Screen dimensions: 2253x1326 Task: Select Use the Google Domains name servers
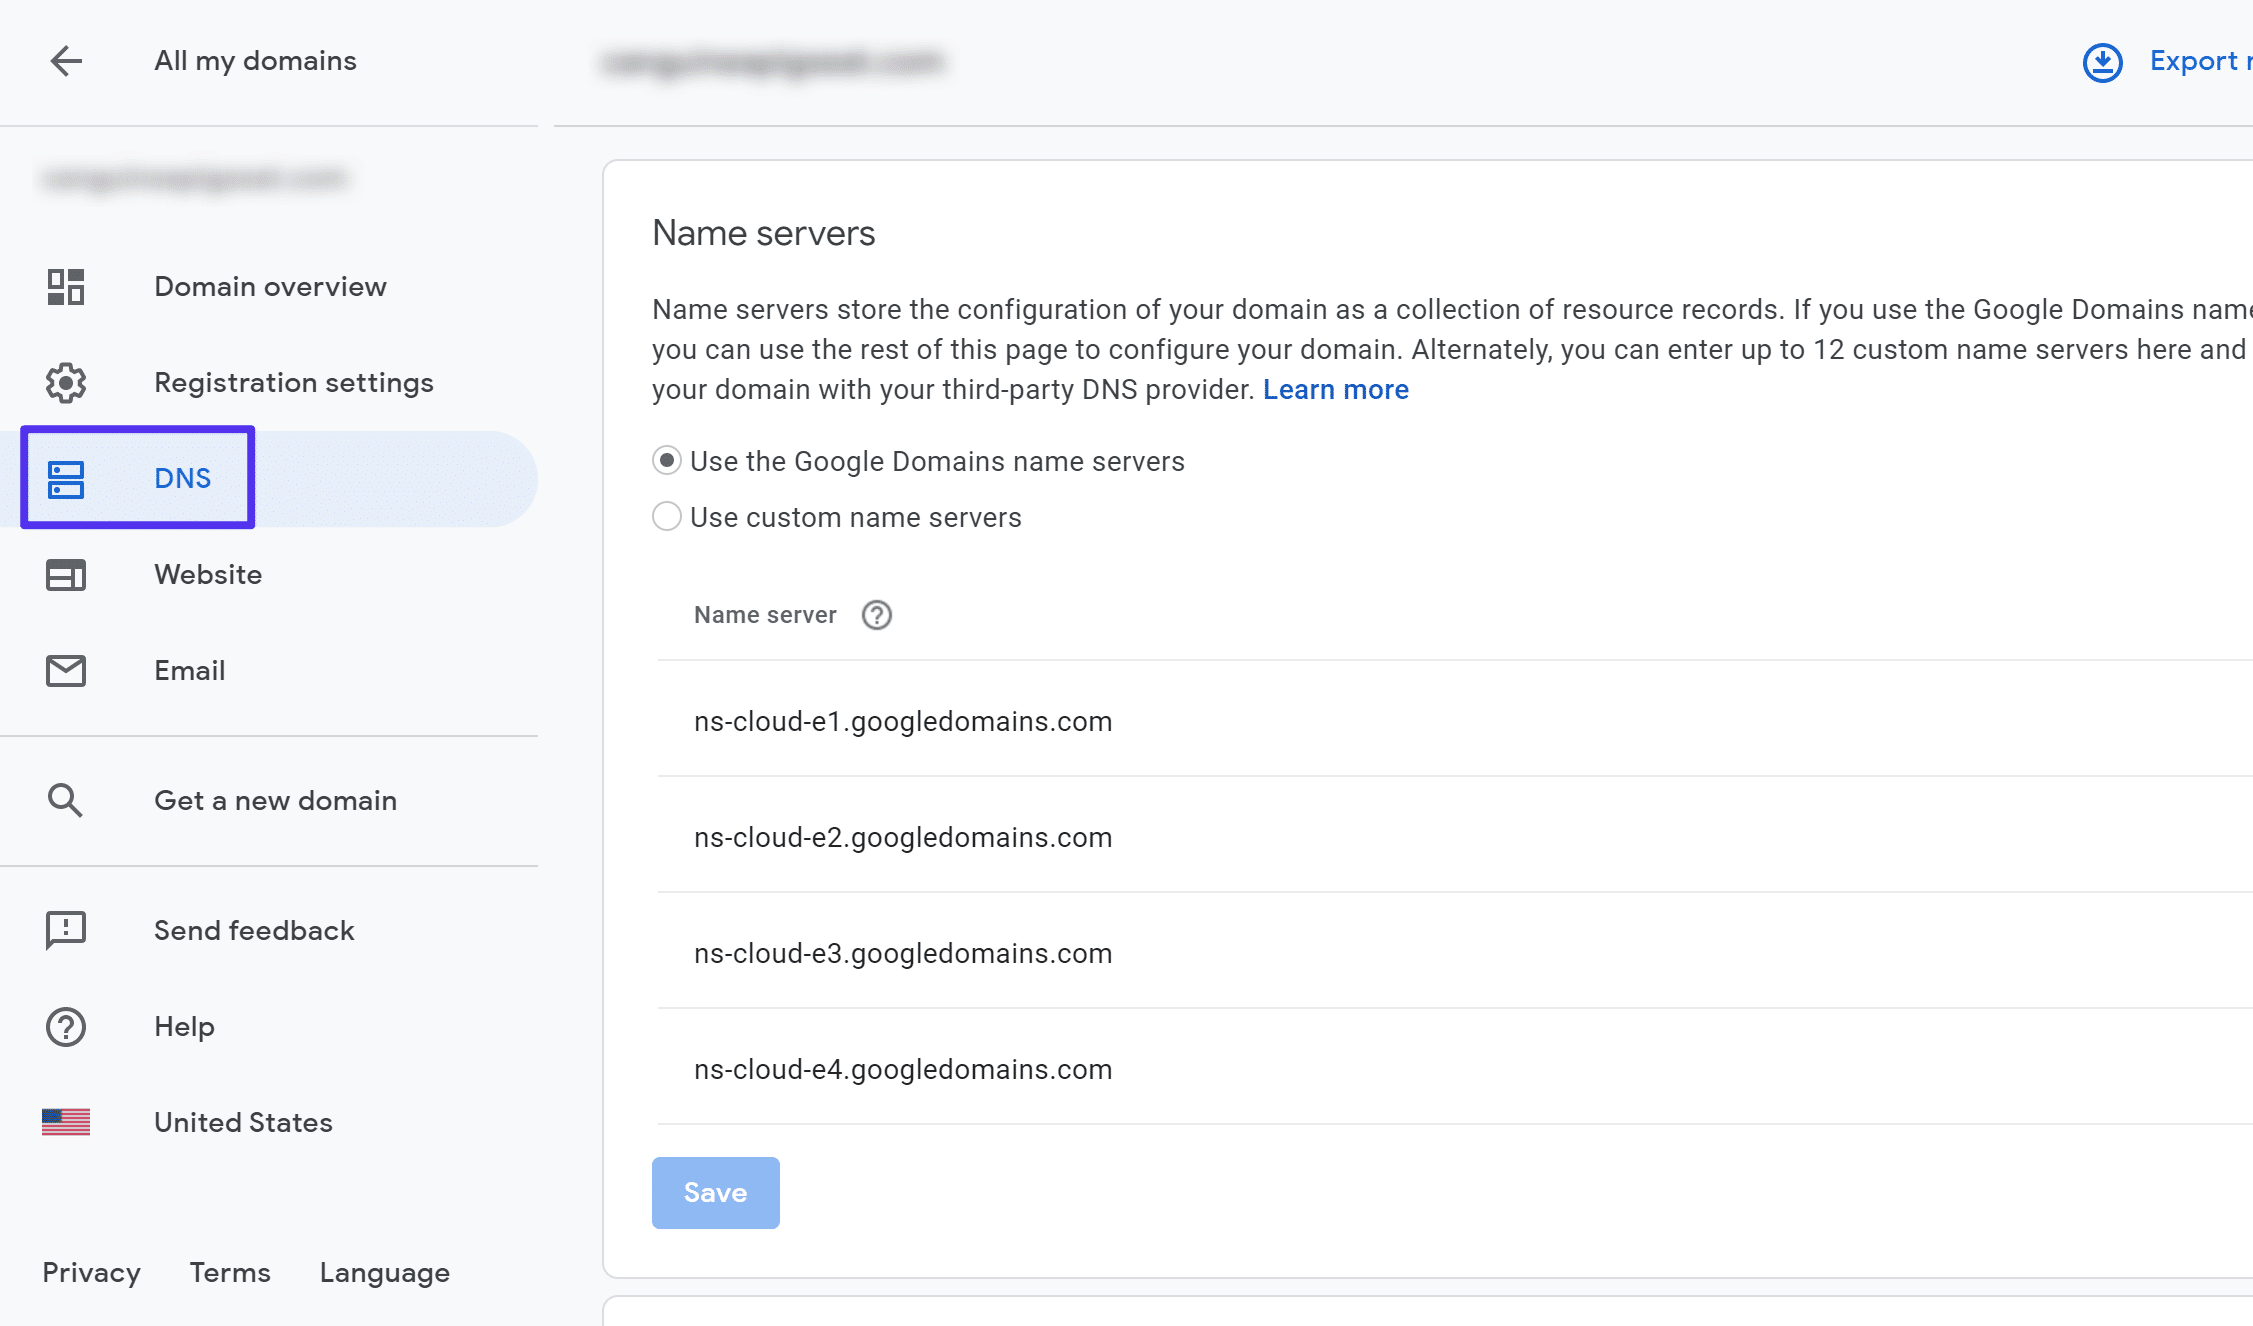click(667, 461)
